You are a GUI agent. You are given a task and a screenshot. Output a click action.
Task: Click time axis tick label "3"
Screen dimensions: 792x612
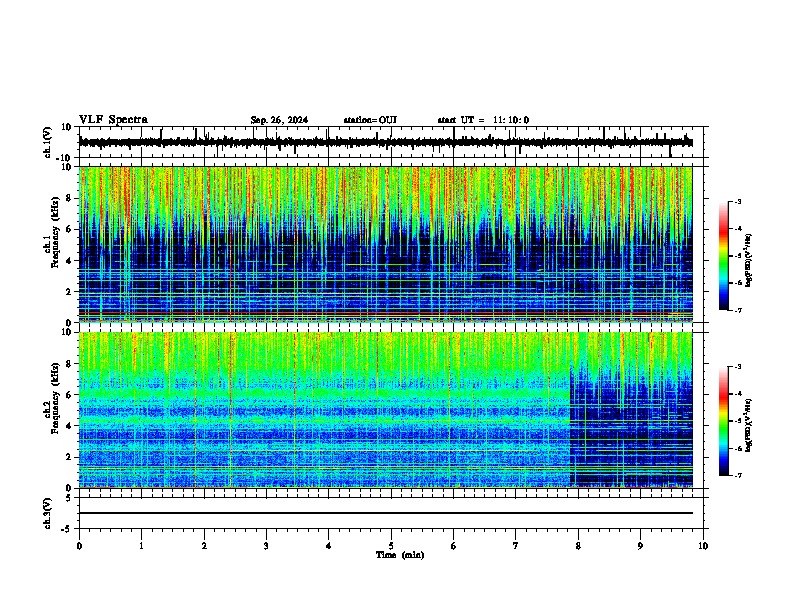[266, 546]
